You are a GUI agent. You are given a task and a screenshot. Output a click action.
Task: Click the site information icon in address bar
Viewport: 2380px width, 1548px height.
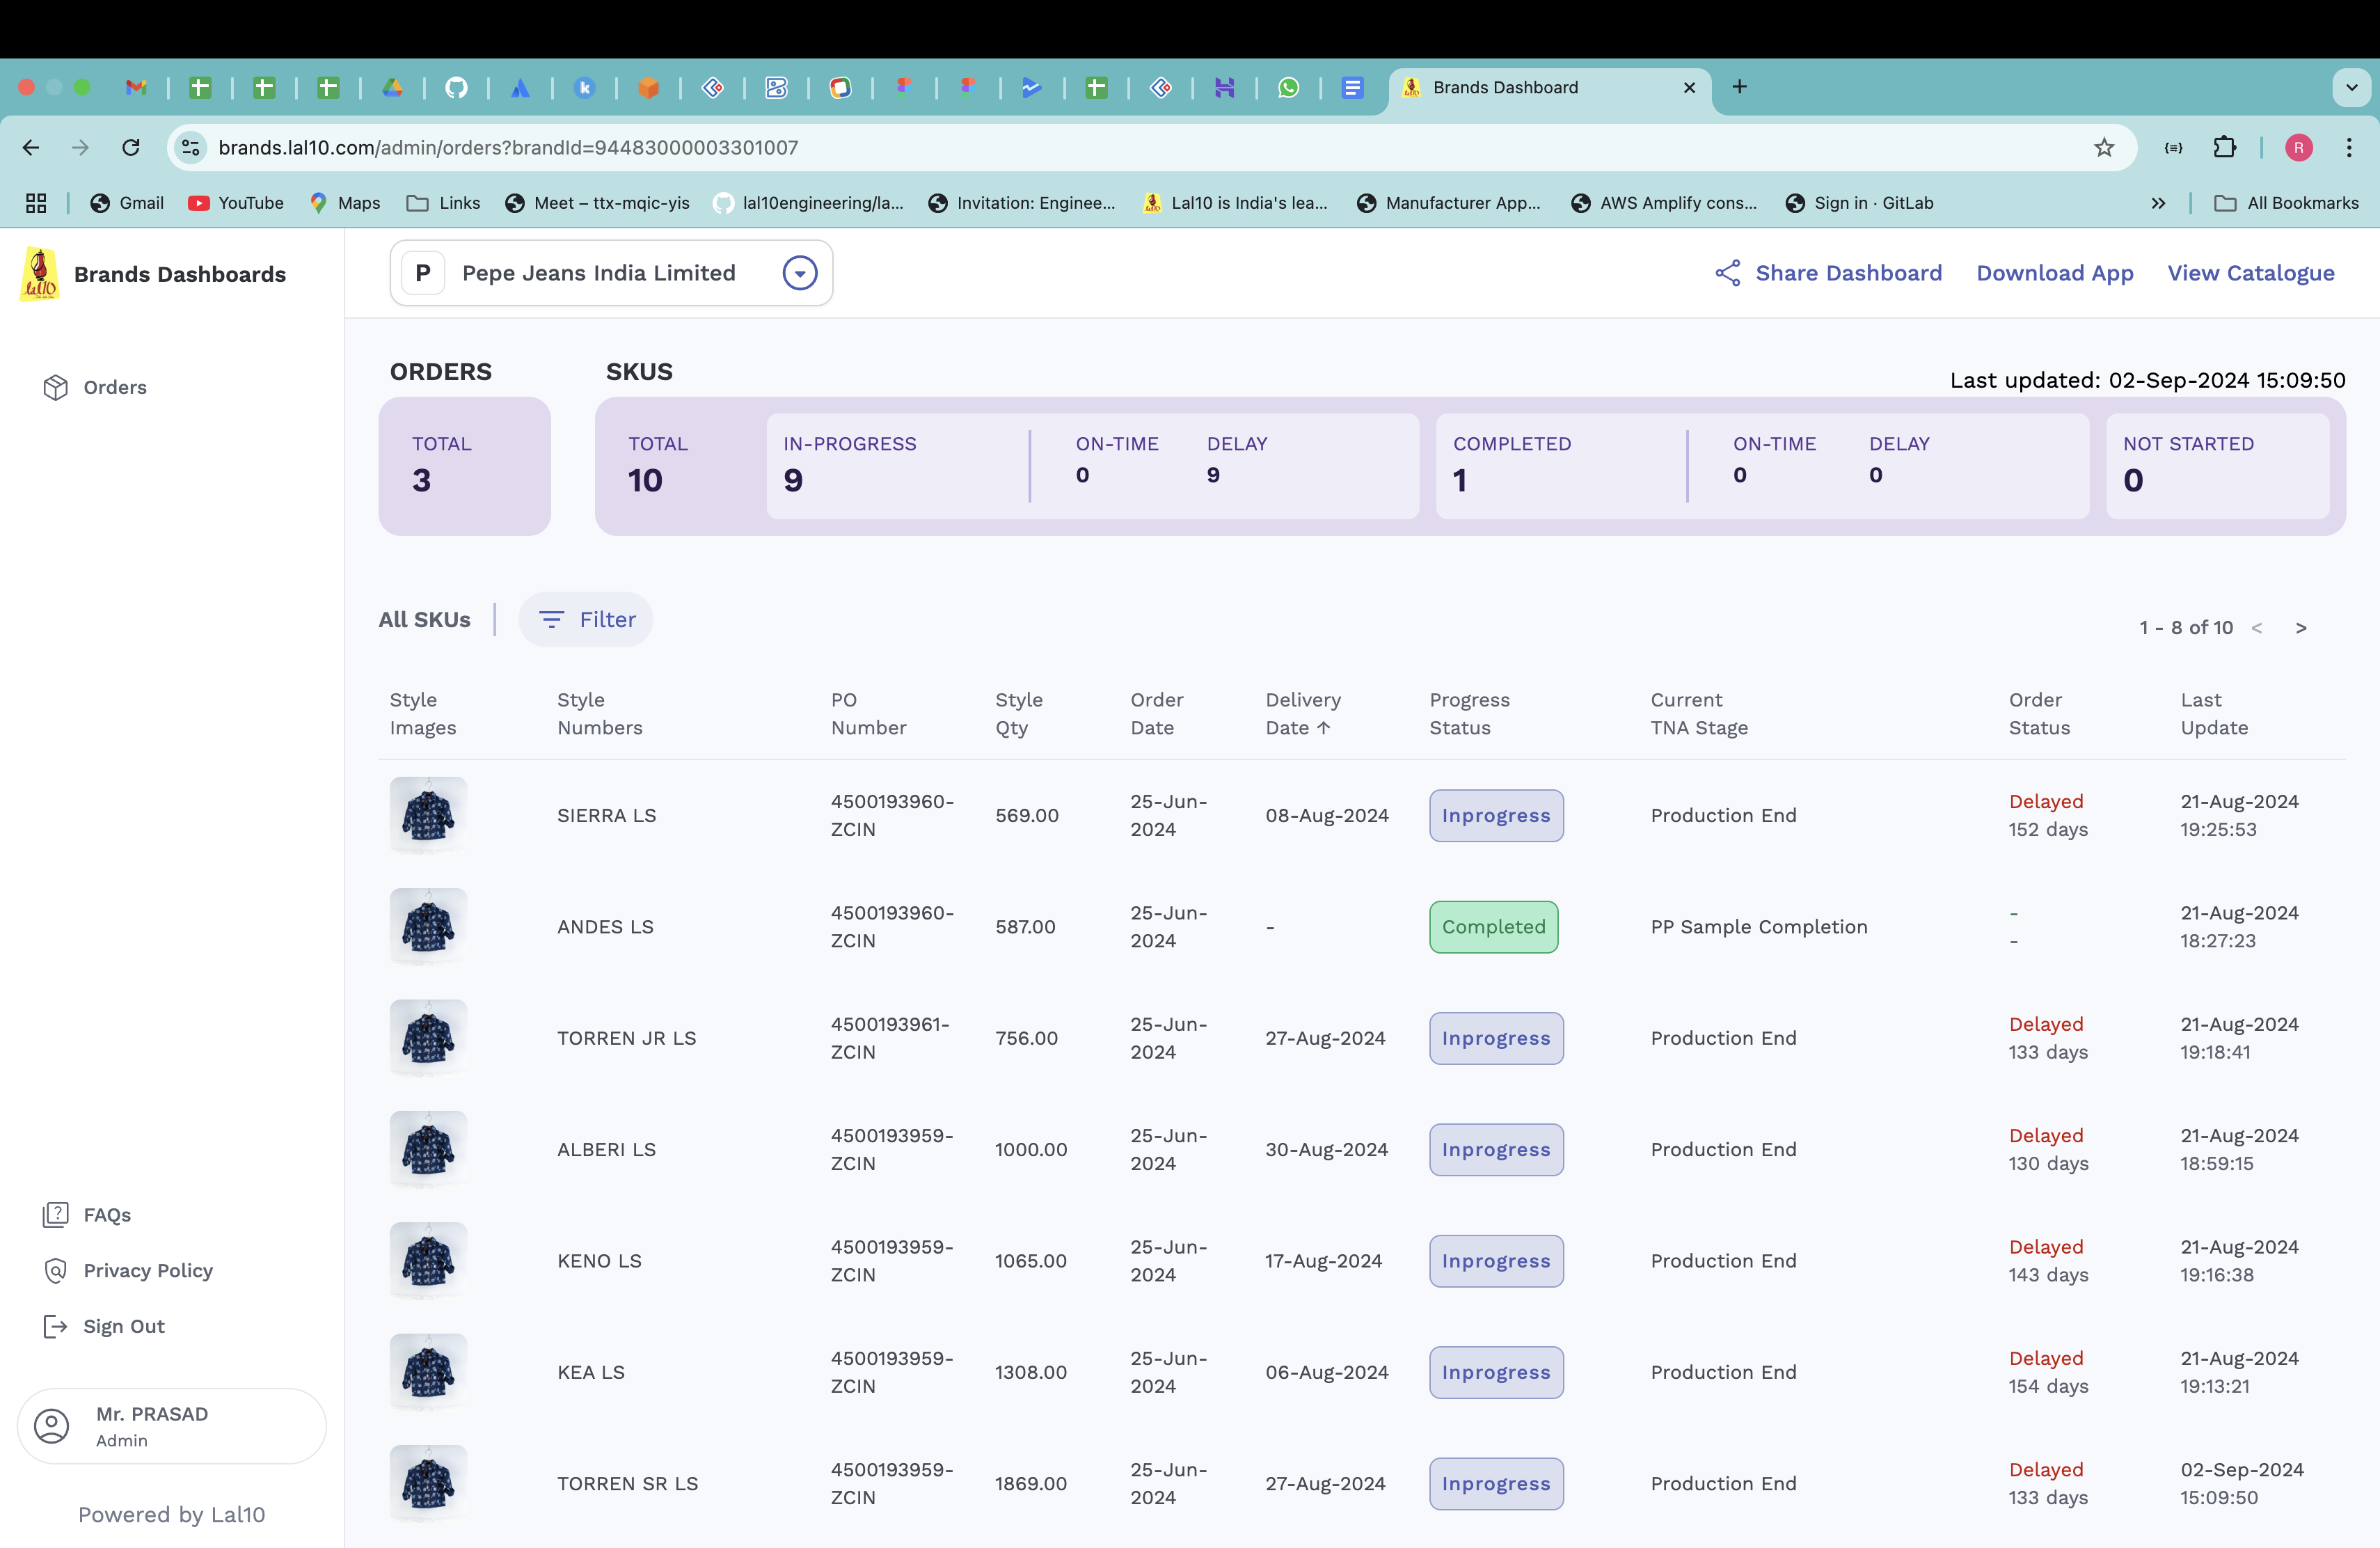(x=190, y=148)
